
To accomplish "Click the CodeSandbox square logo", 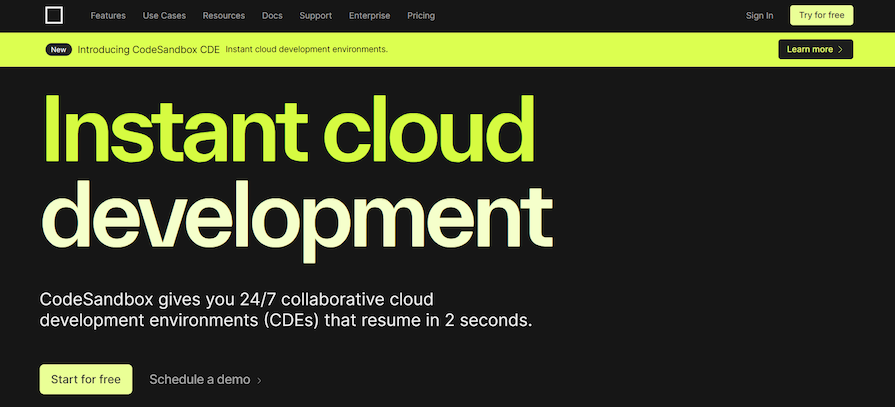I will coord(54,15).
